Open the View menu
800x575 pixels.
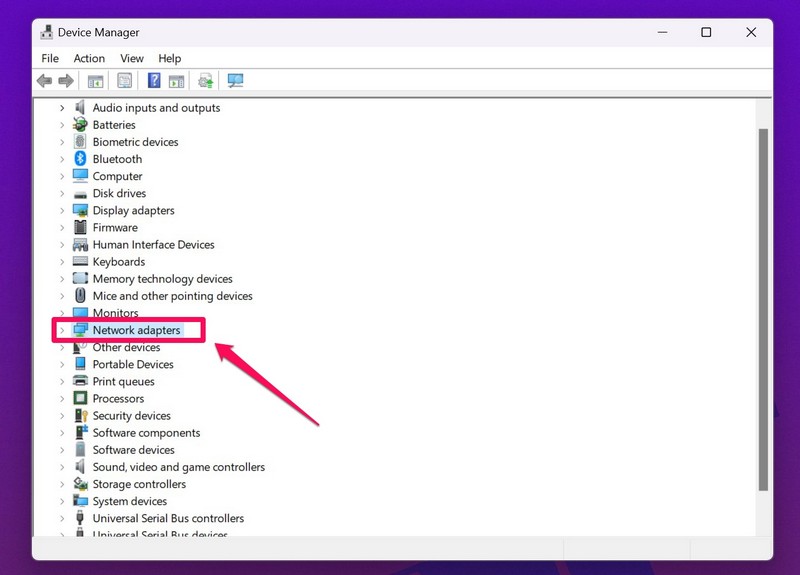132,59
